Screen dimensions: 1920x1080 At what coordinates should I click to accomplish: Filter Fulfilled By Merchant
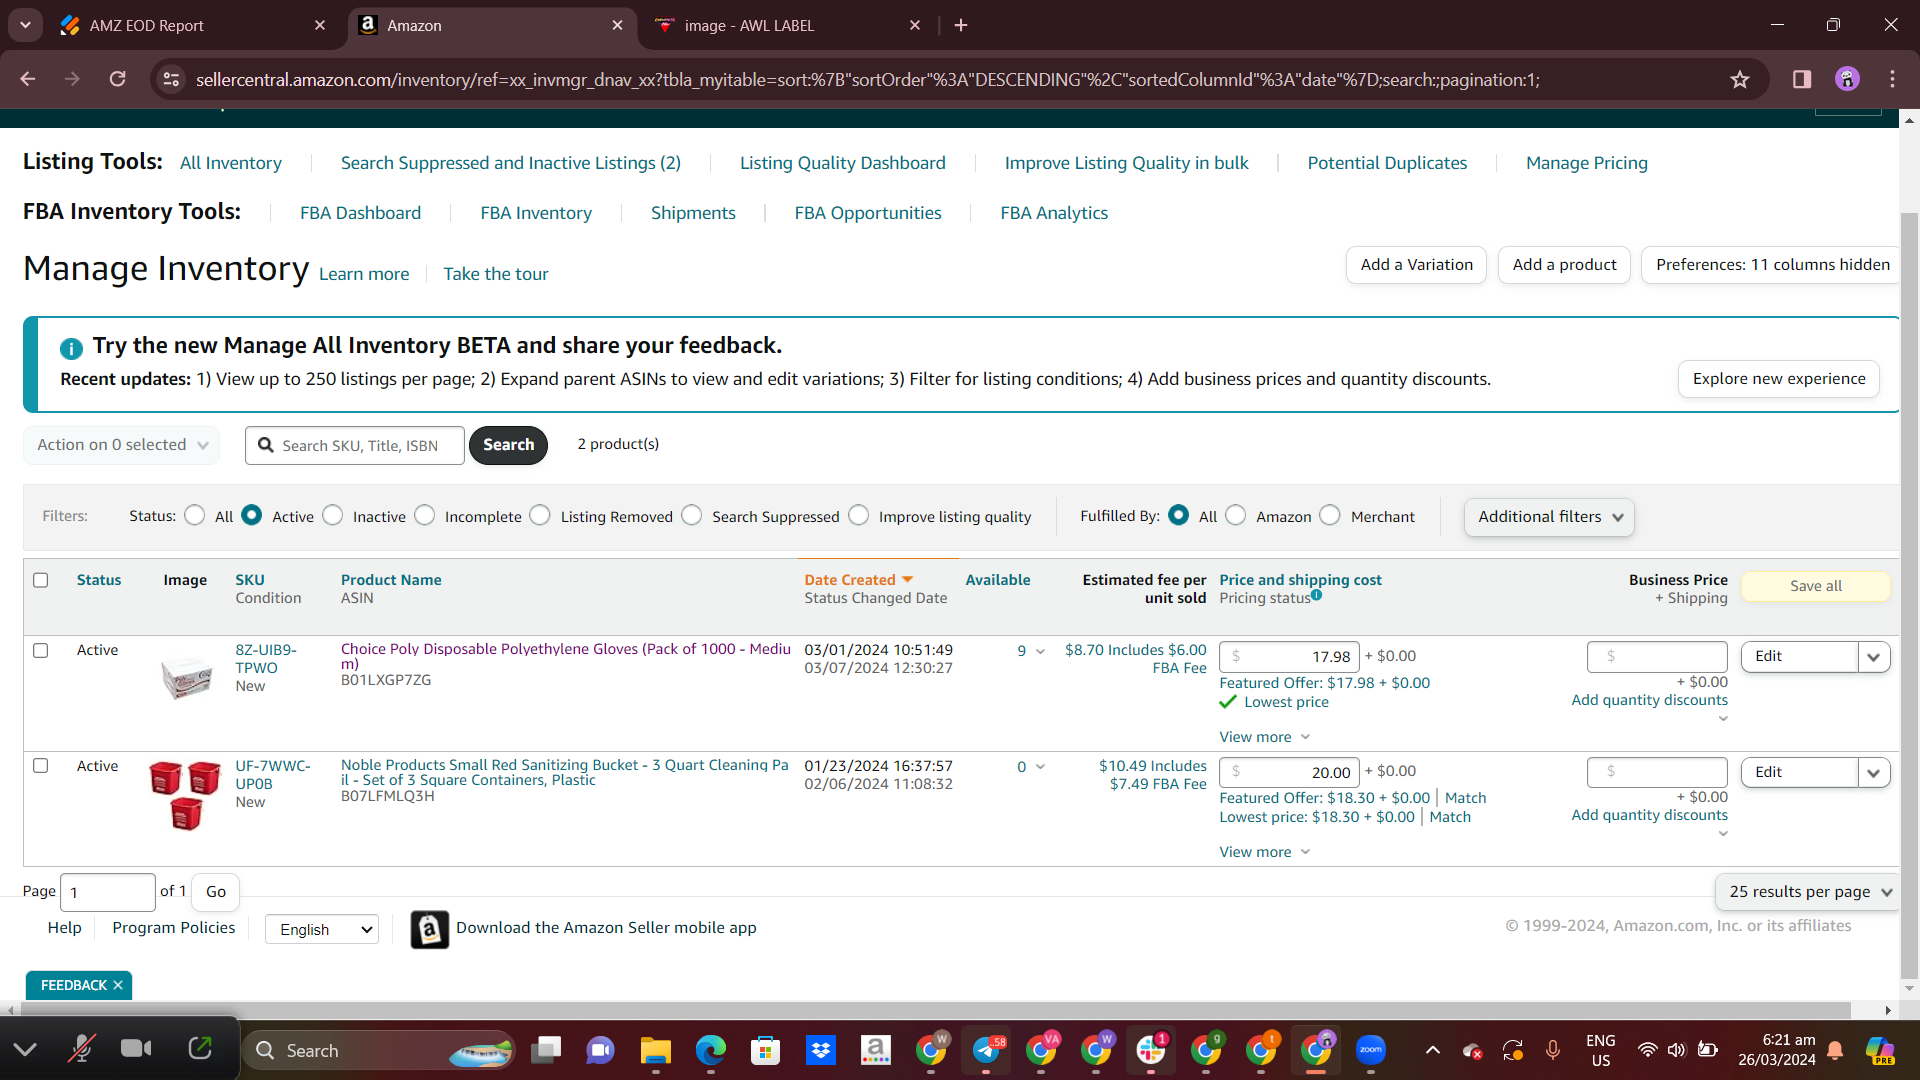tap(1330, 515)
